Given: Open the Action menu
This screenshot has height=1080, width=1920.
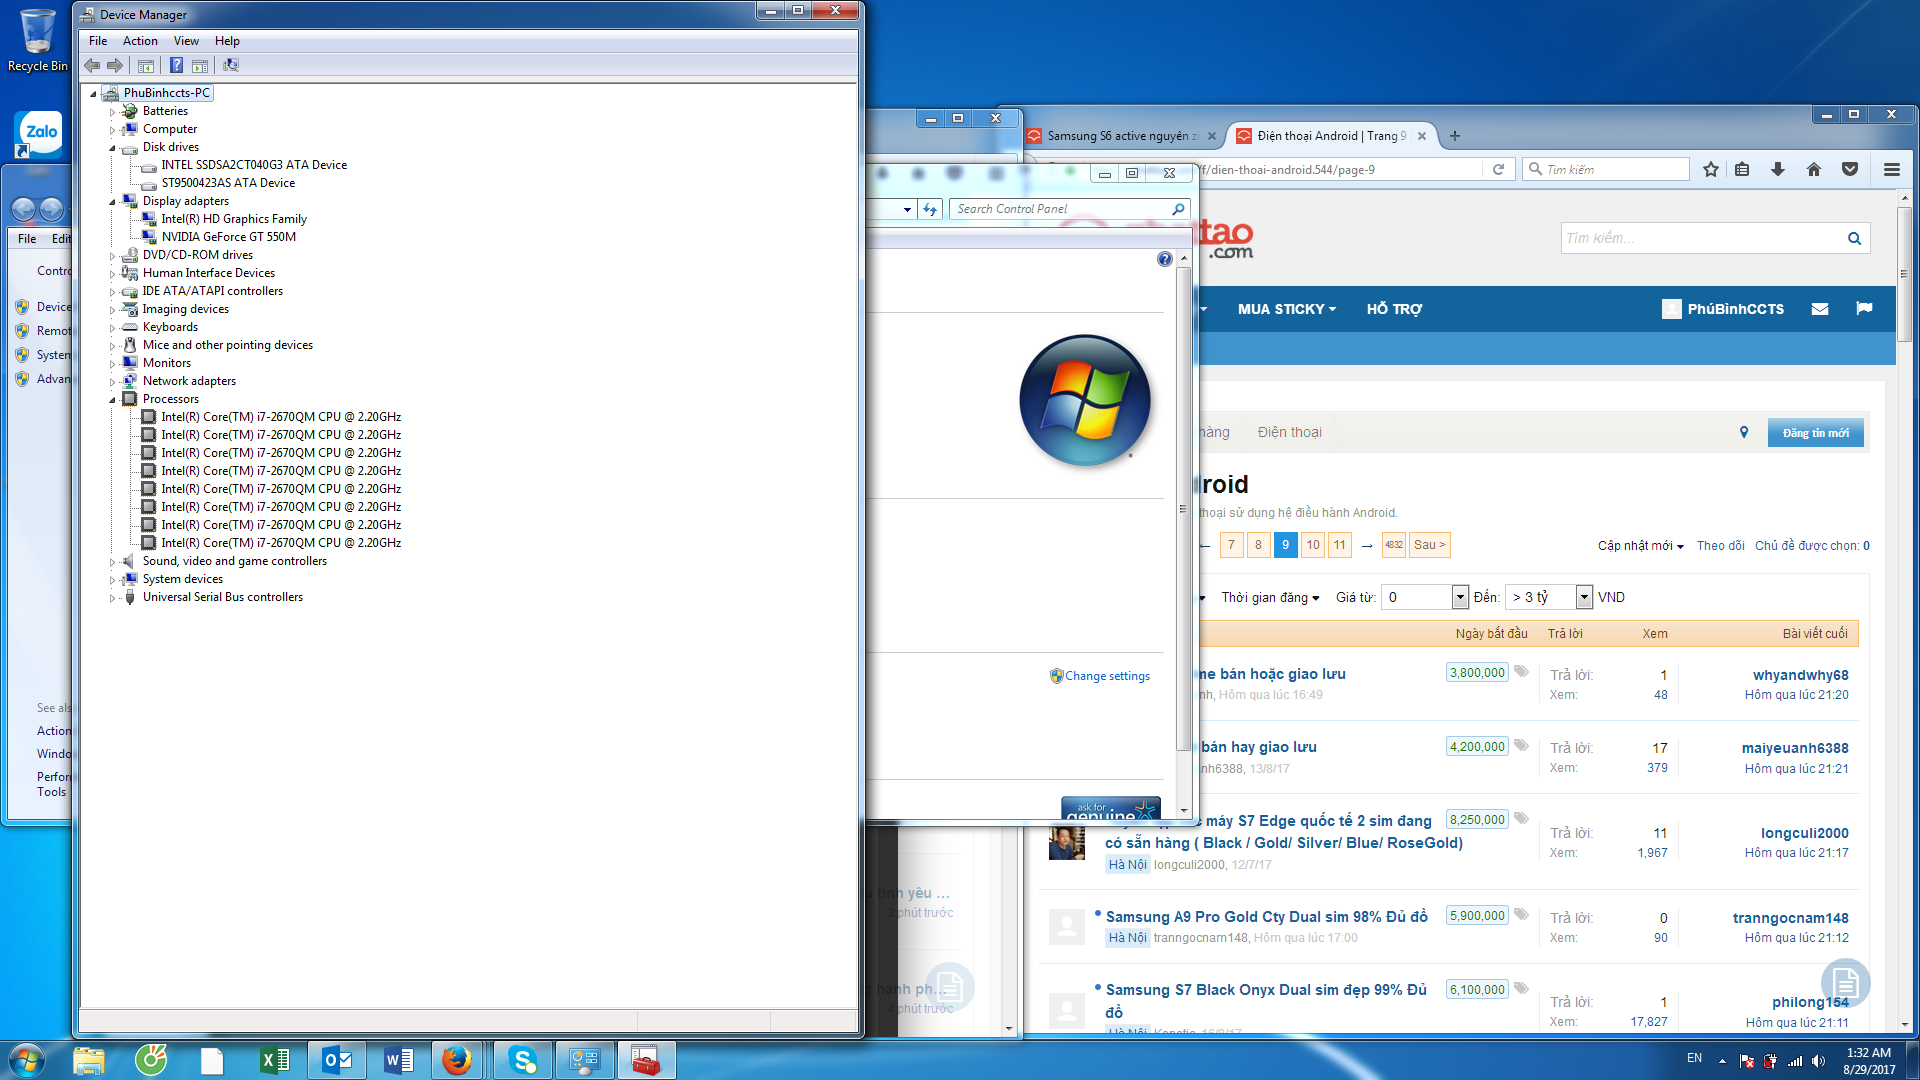Looking at the screenshot, I should click(x=140, y=41).
